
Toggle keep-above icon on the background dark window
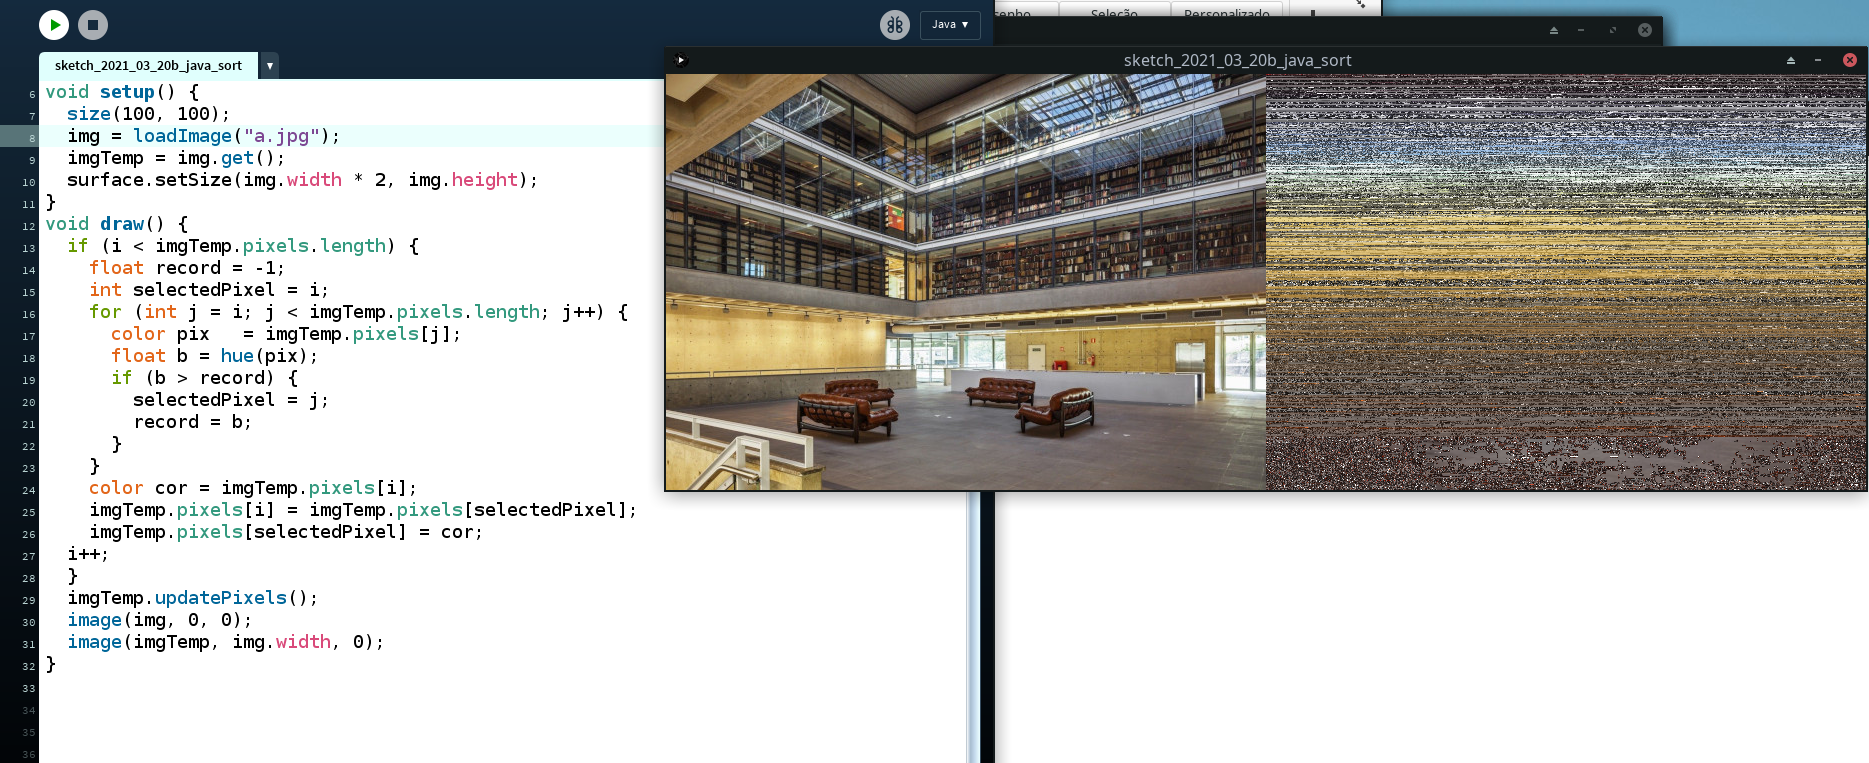pyautogui.click(x=1553, y=30)
